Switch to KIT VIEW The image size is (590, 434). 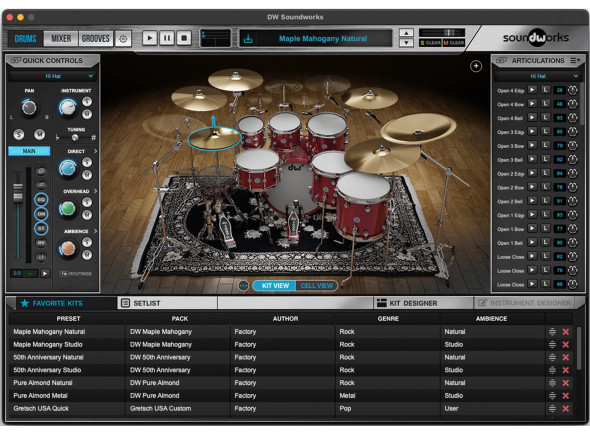pos(275,286)
